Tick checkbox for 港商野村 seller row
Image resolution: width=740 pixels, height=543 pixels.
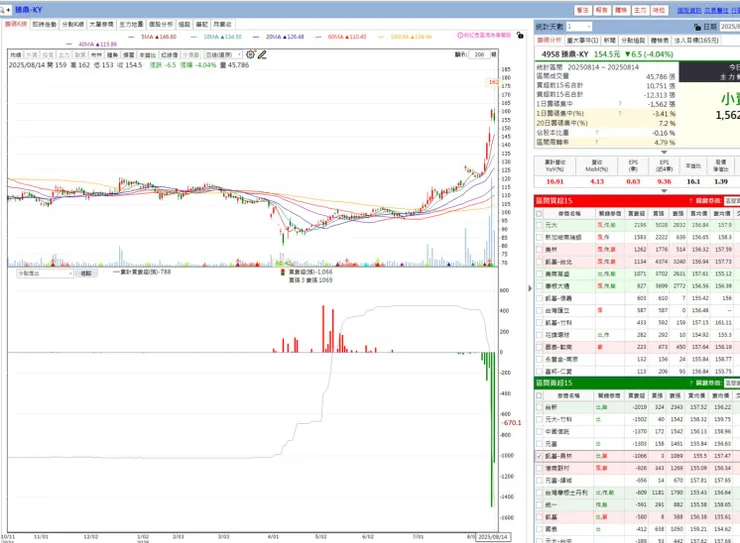tap(539, 468)
